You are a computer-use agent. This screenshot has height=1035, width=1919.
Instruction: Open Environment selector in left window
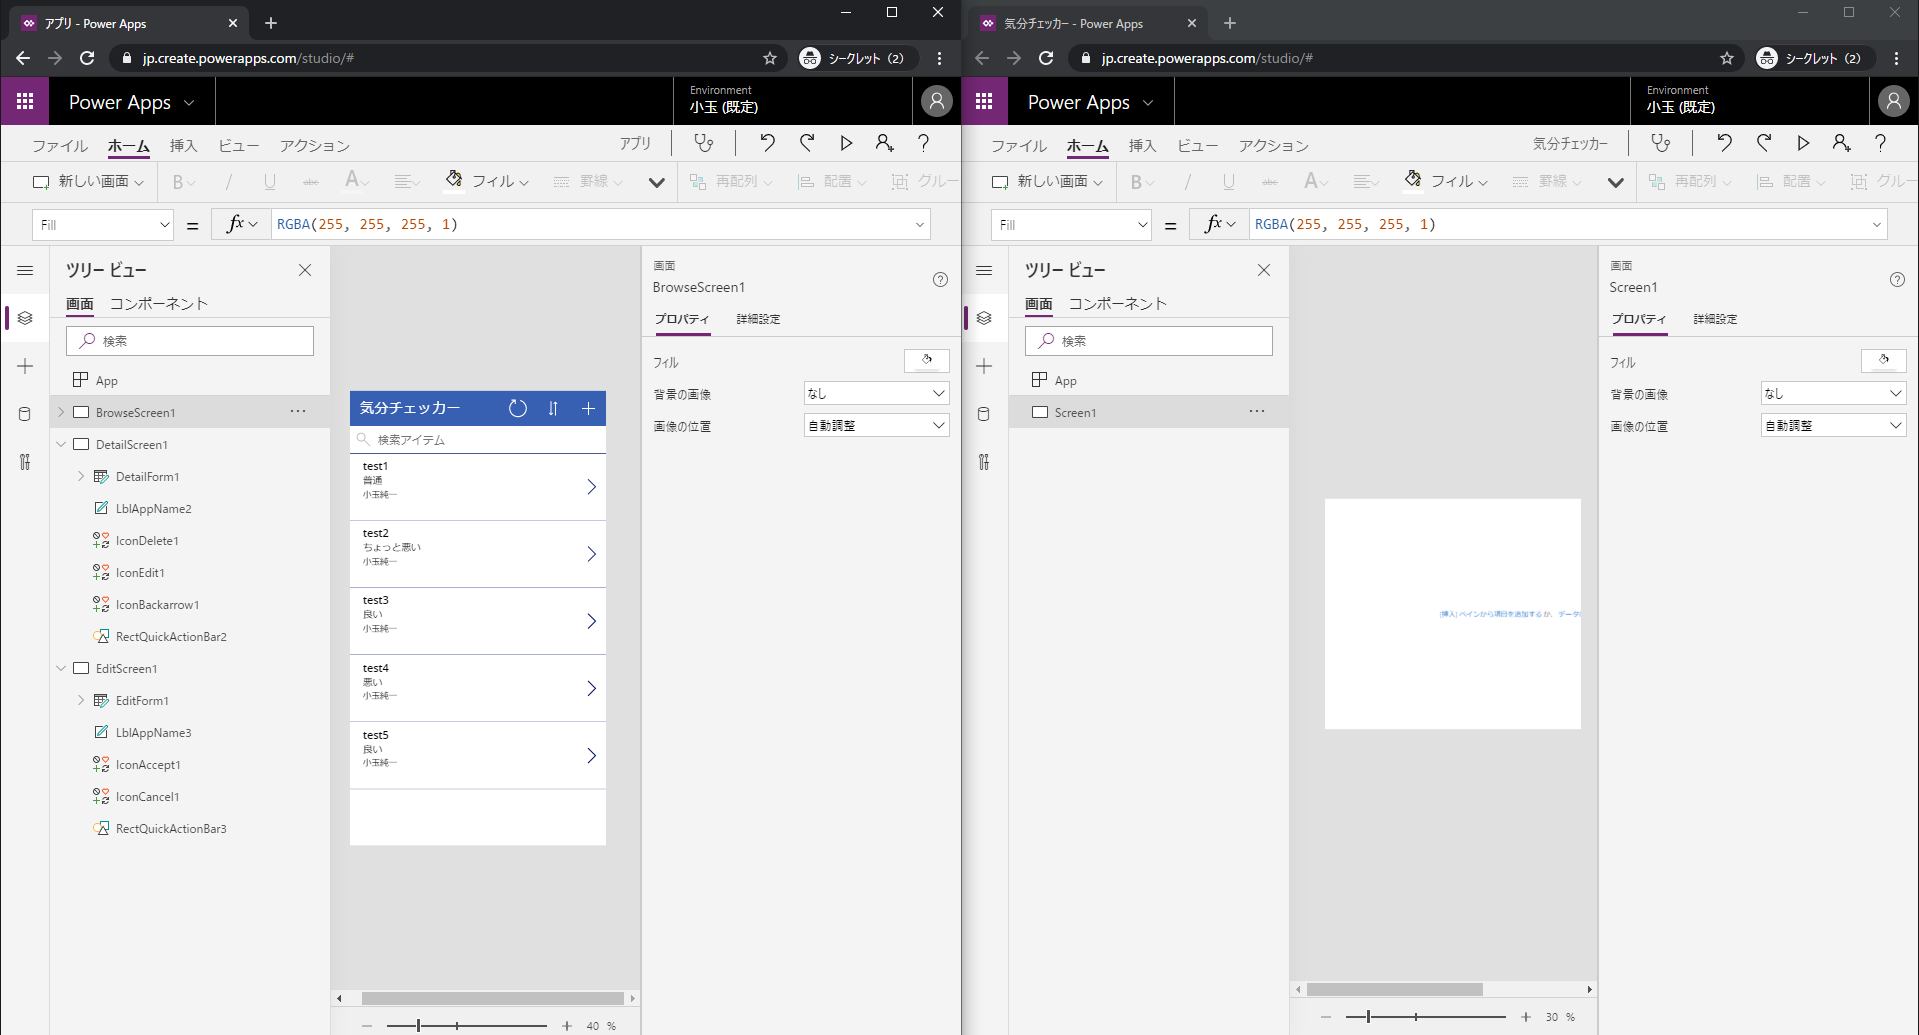point(724,100)
